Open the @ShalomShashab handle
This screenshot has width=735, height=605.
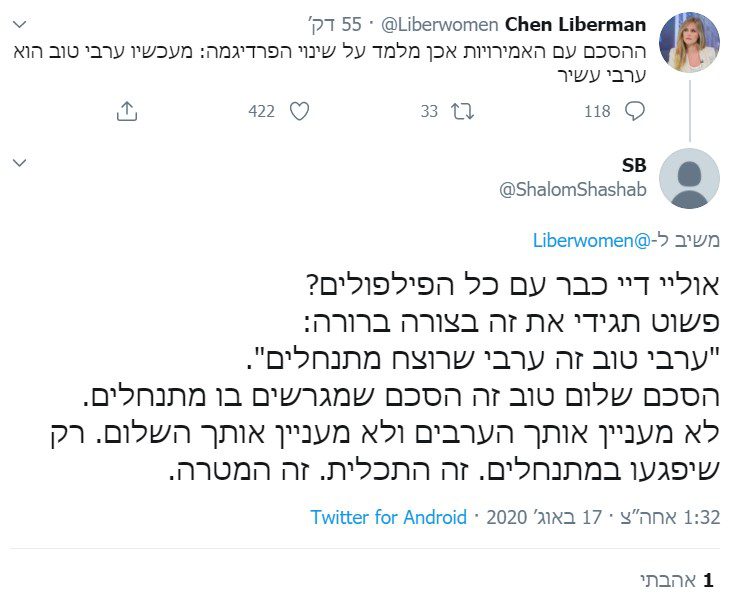574,189
